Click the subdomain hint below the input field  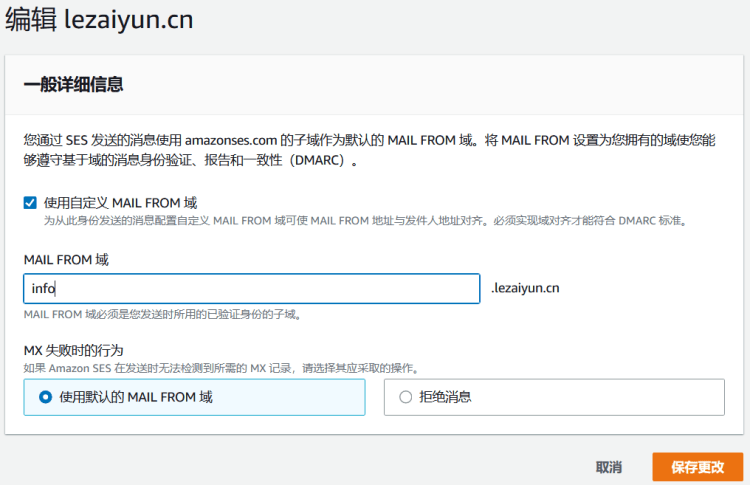[x=162, y=314]
